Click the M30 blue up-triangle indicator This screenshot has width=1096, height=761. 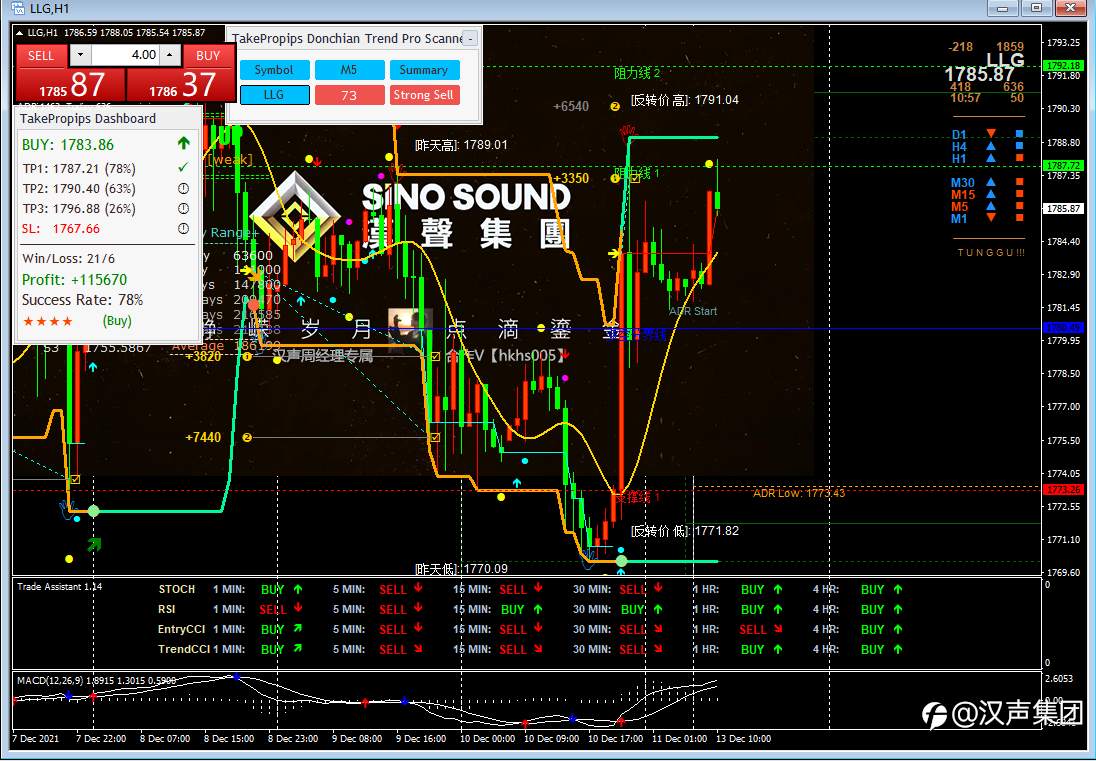(x=991, y=182)
